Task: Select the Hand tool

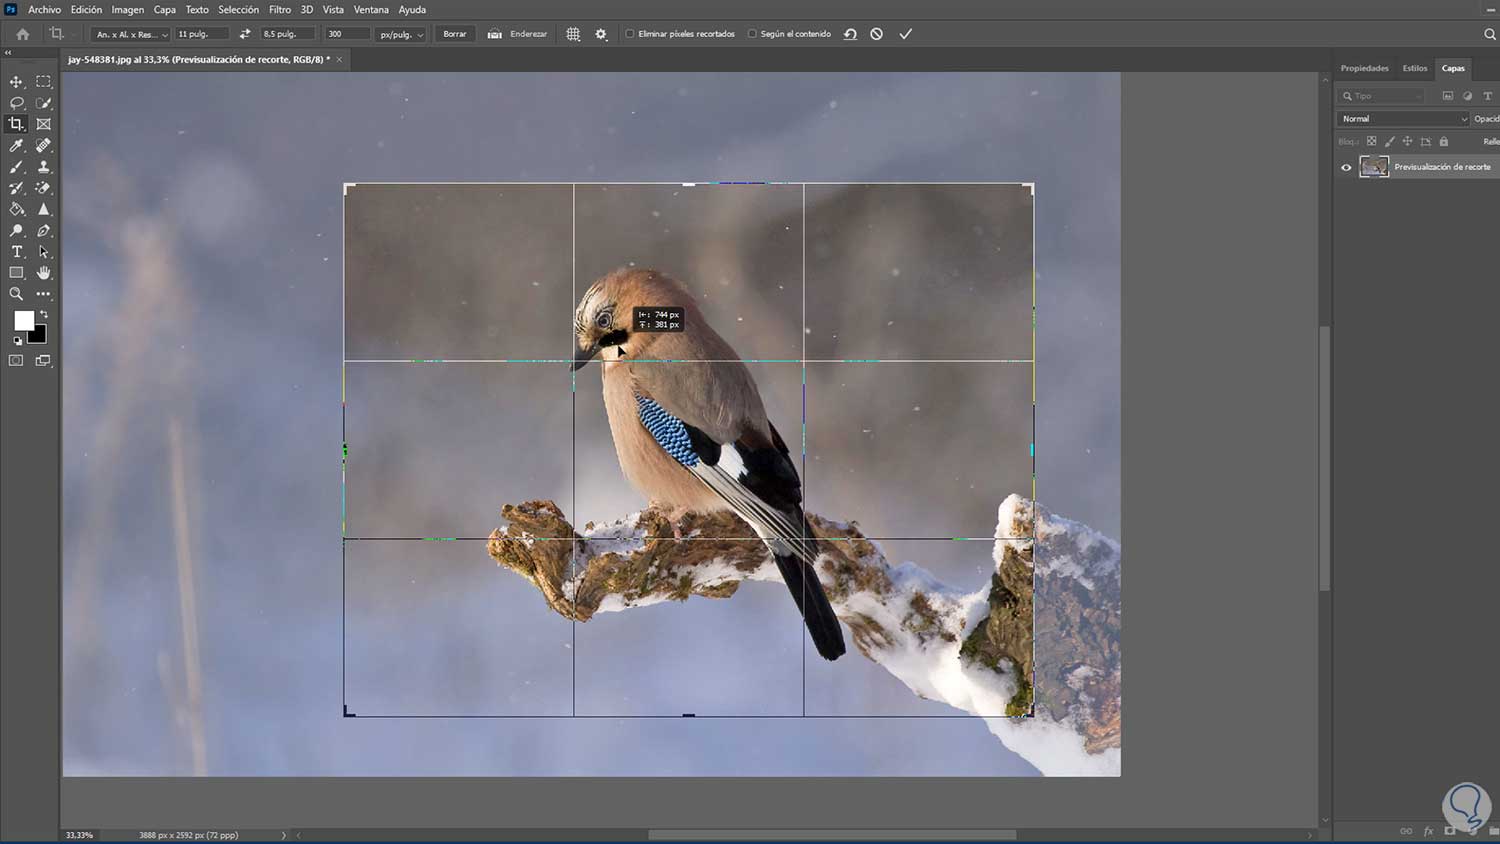Action: tap(43, 273)
